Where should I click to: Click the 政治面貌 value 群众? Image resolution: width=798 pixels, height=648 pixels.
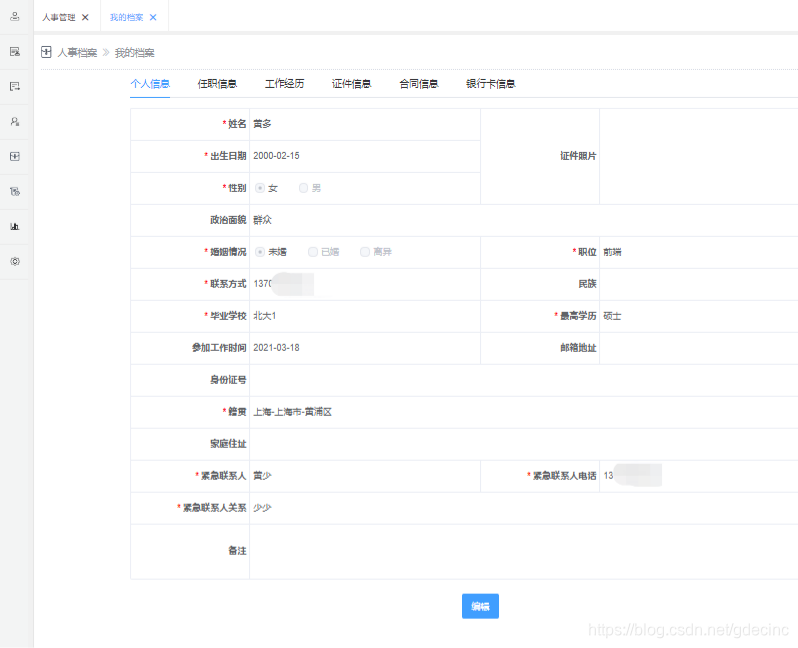click(263, 220)
